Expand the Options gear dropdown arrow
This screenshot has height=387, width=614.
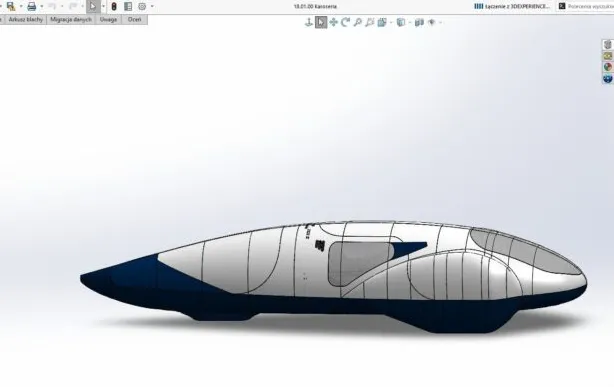pyautogui.click(x=152, y=6)
